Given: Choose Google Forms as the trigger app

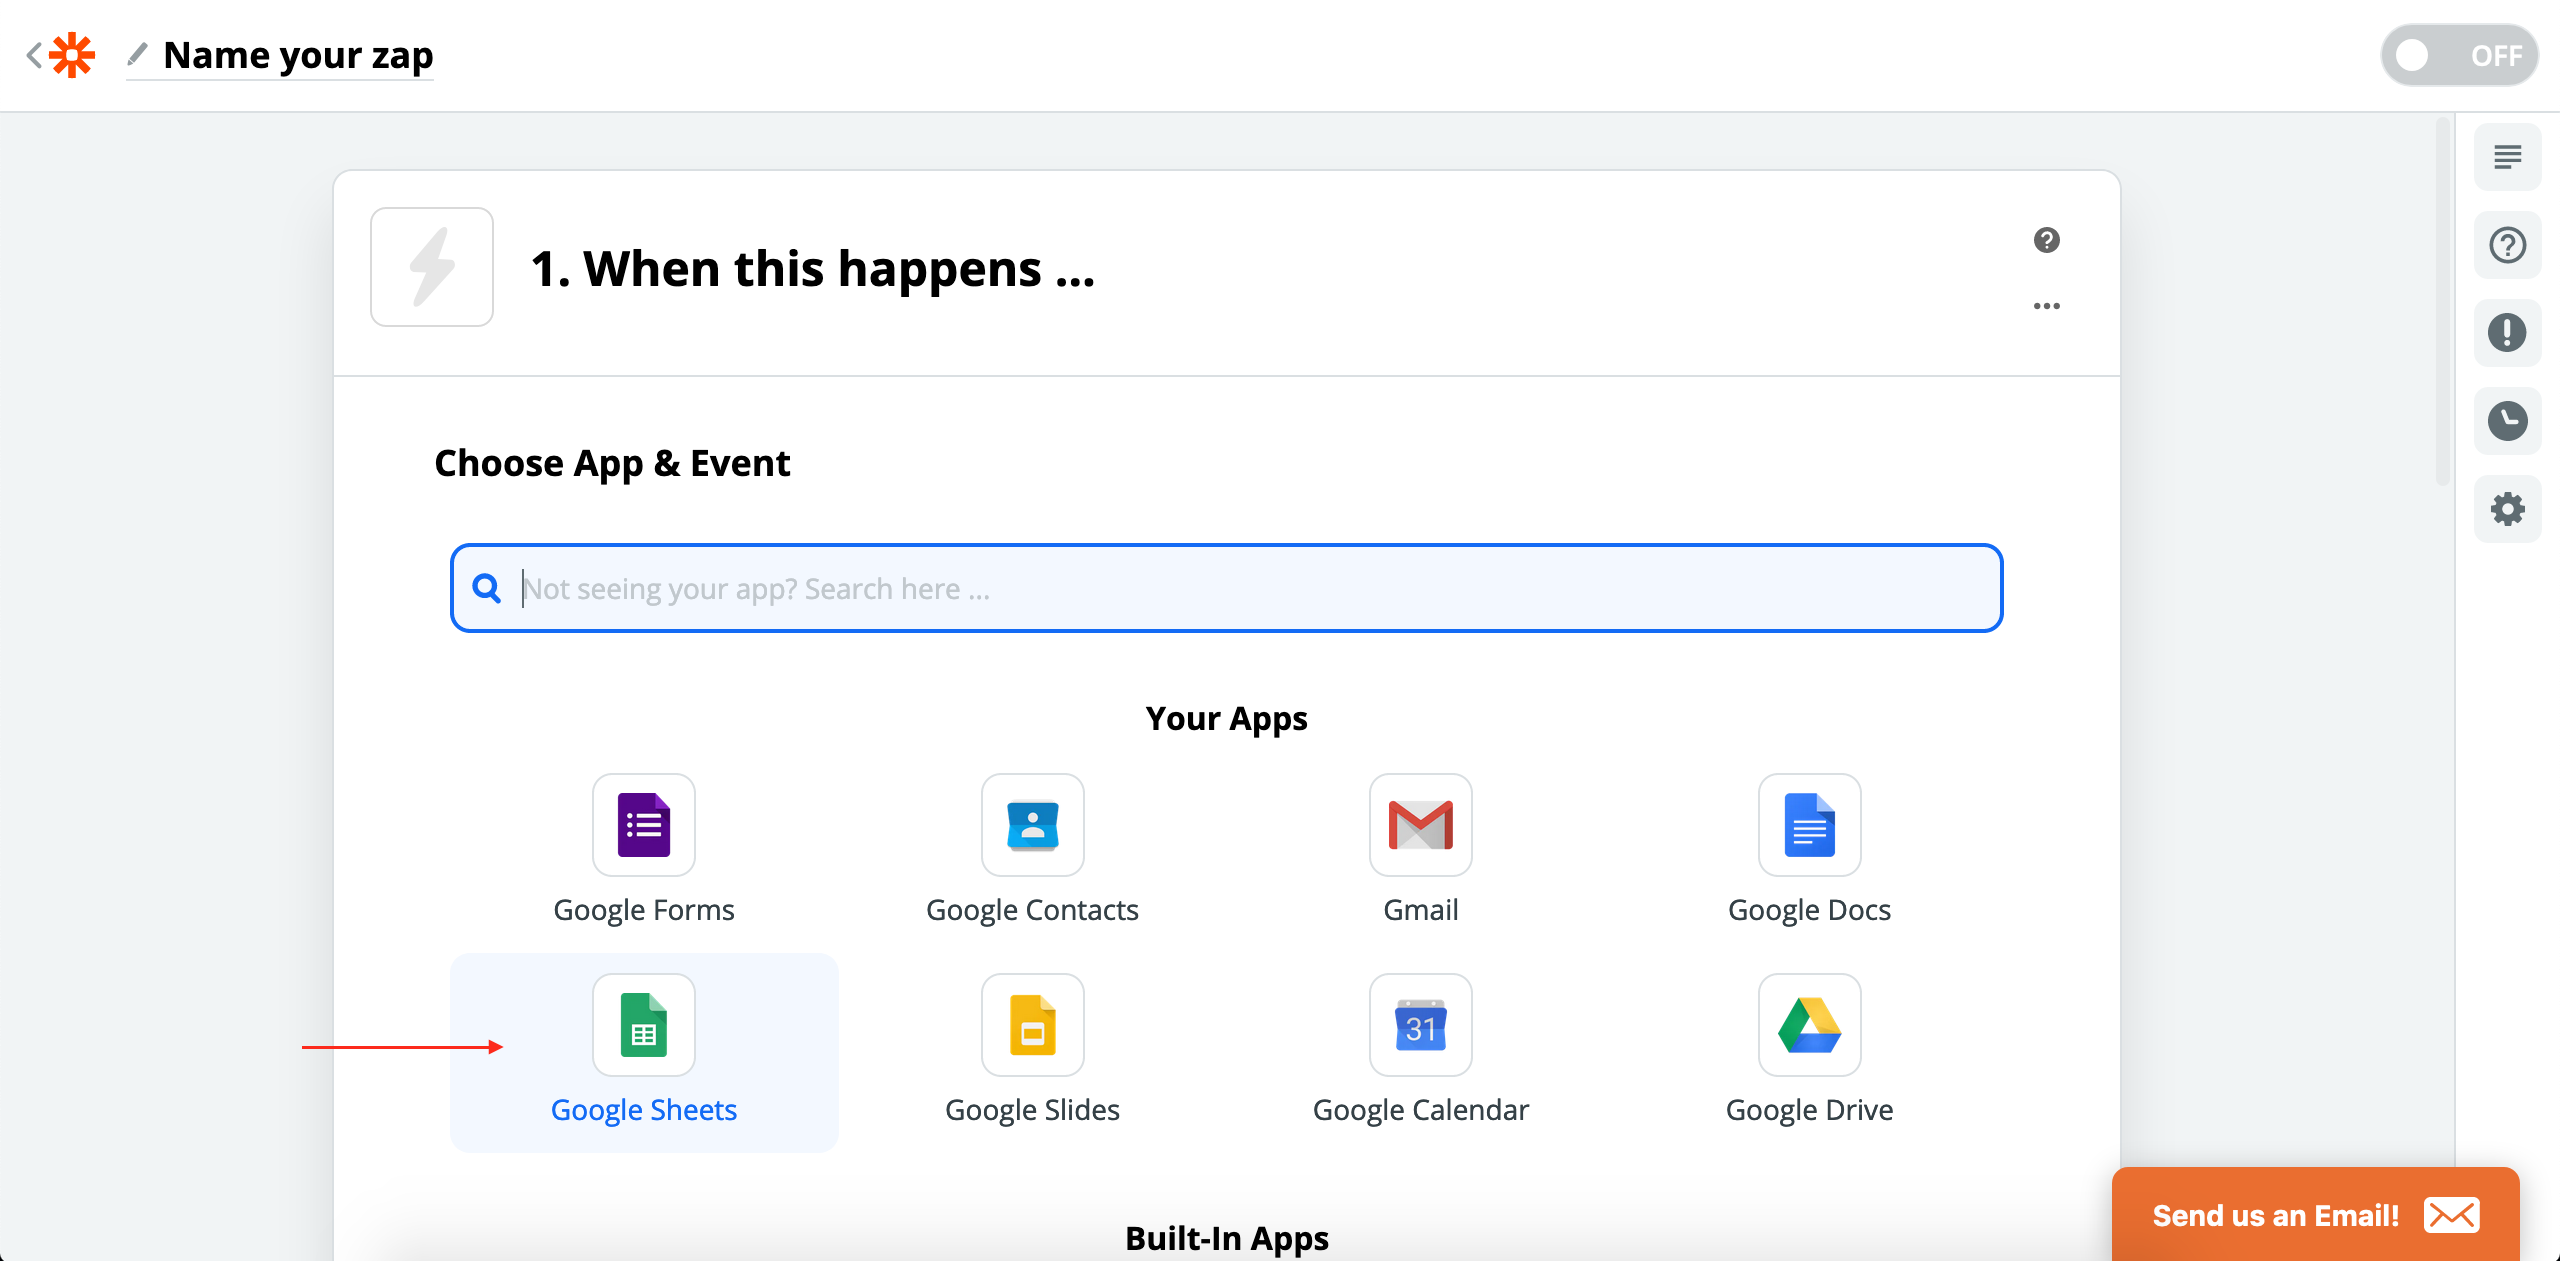Looking at the screenshot, I should point(643,825).
